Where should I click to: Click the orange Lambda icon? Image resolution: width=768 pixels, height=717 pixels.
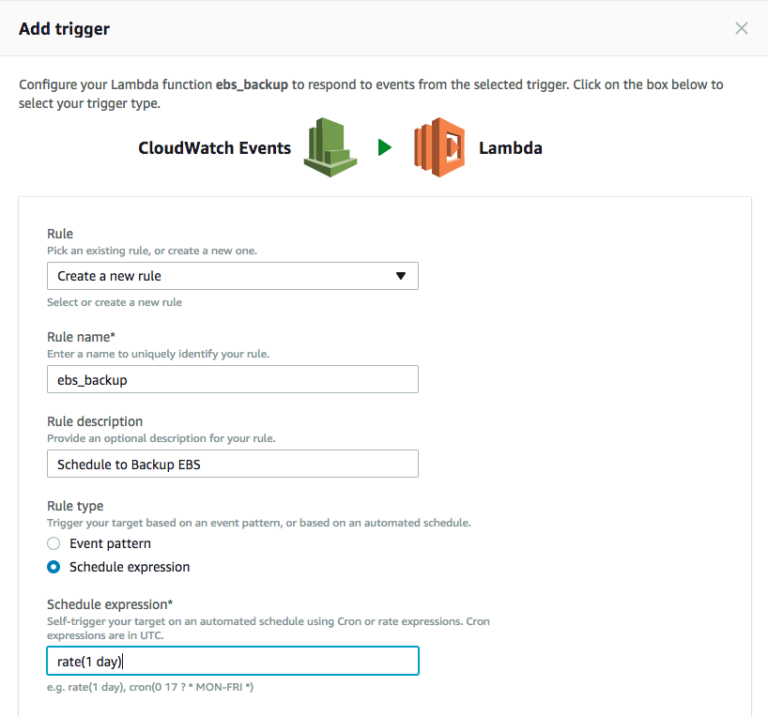(439, 147)
